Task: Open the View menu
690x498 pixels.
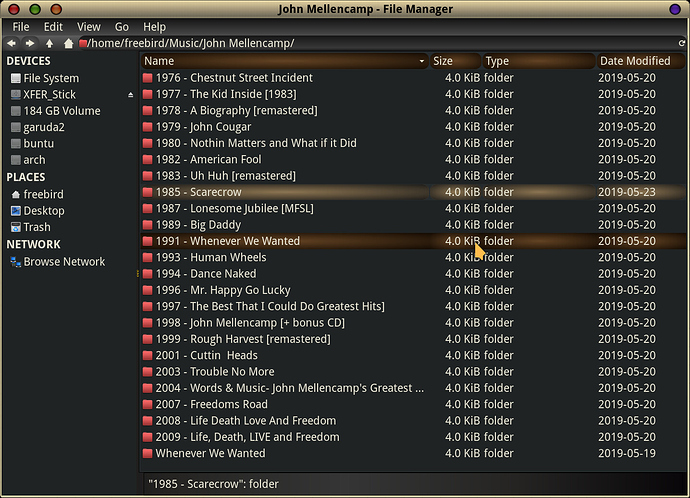Action: point(89,27)
